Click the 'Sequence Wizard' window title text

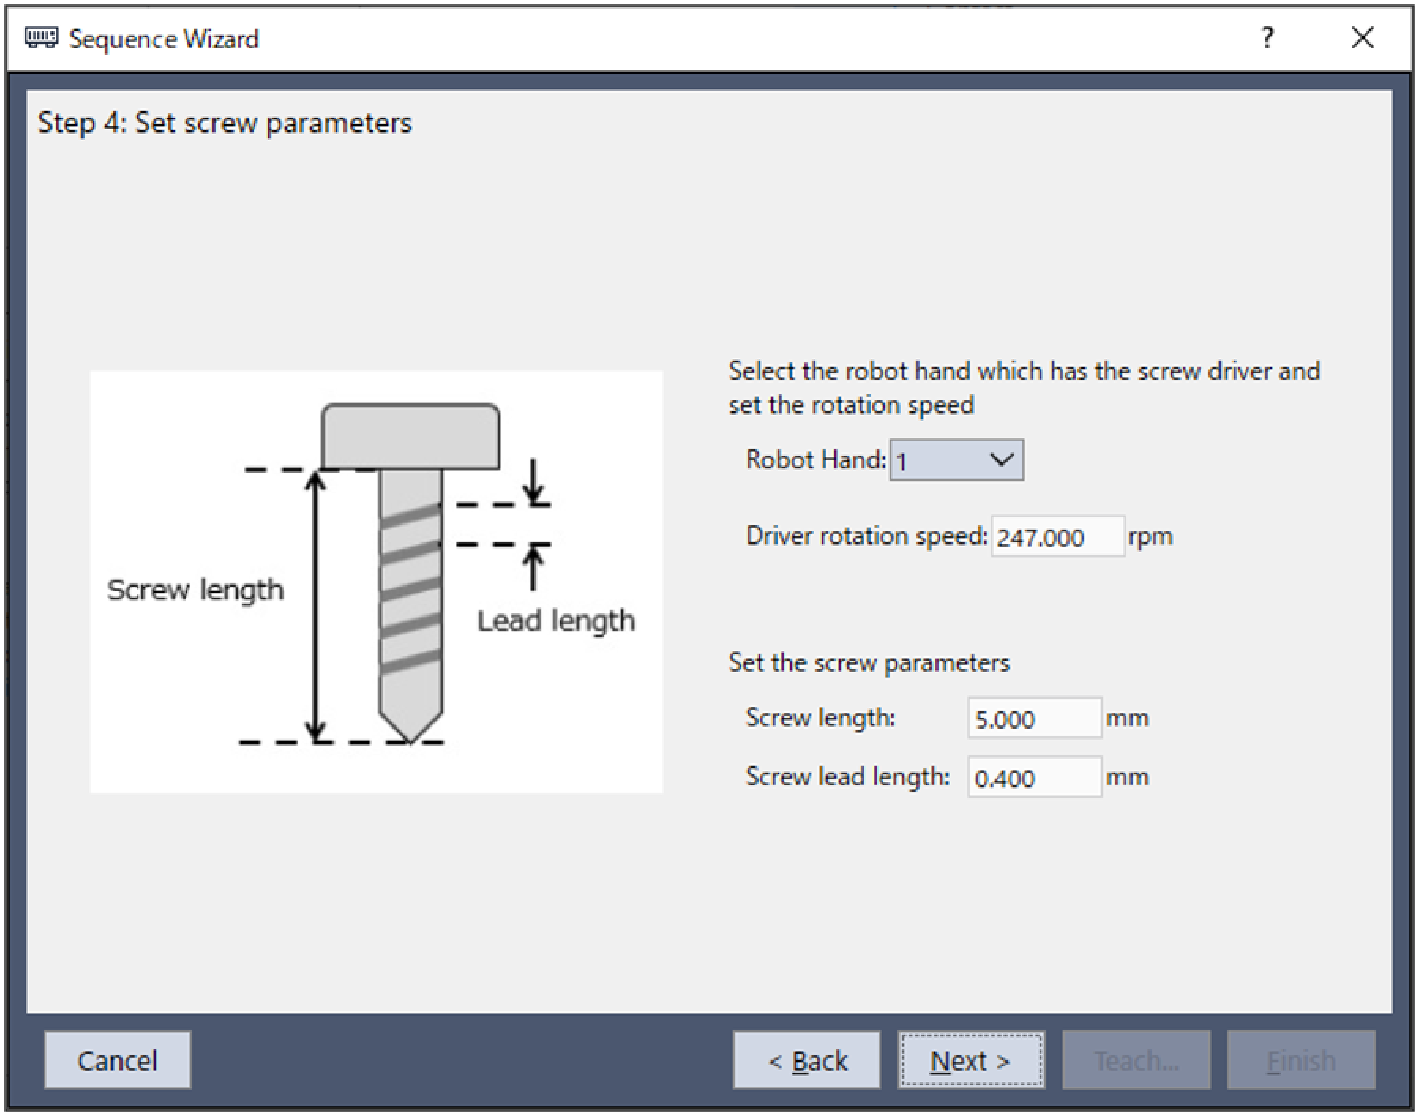click(x=164, y=39)
